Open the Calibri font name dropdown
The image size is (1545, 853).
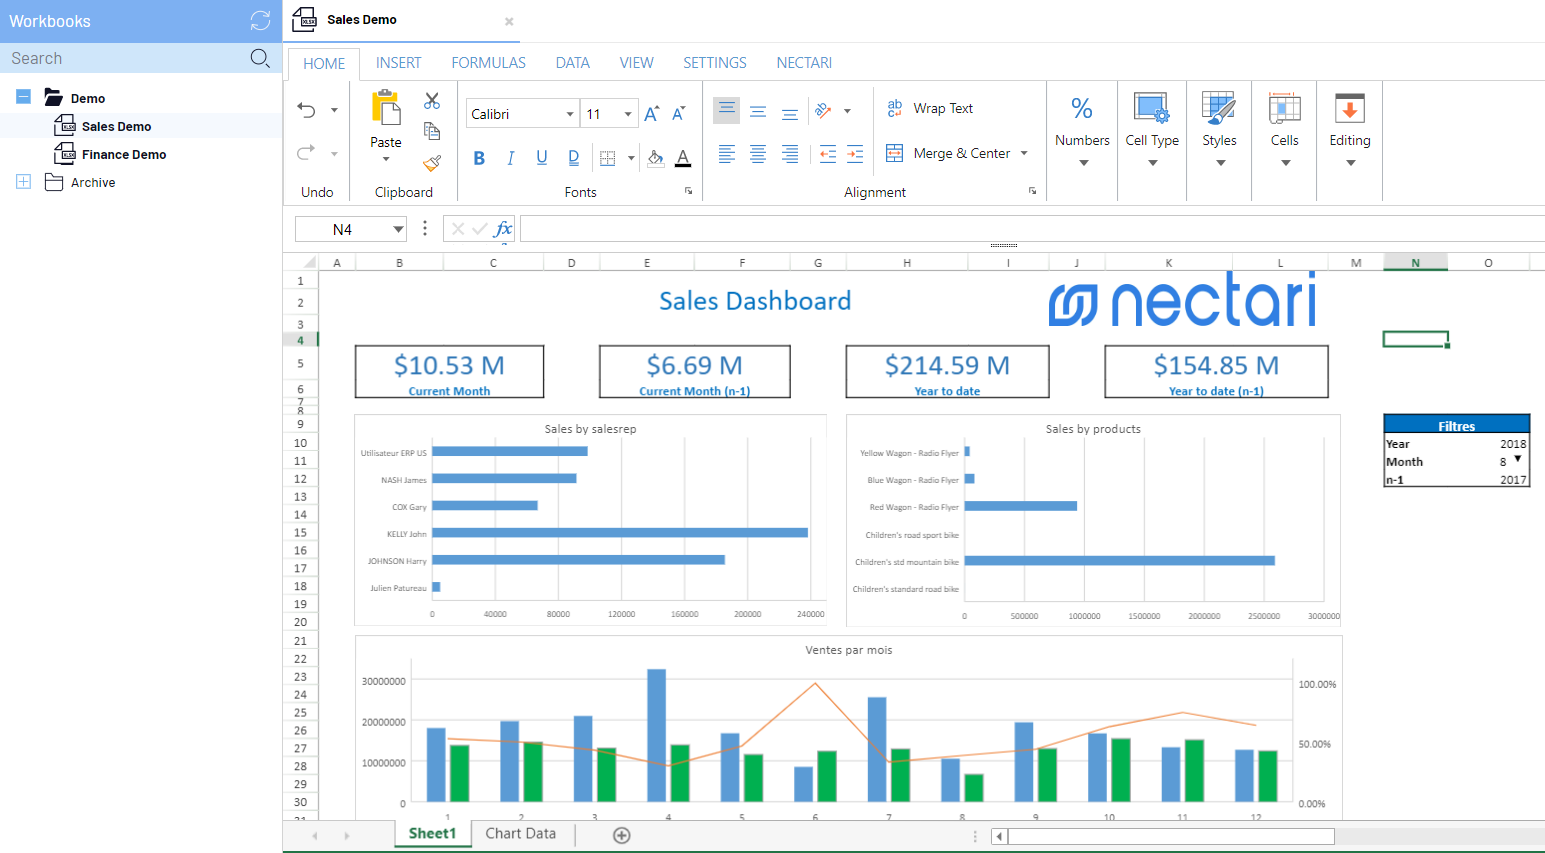click(x=570, y=114)
